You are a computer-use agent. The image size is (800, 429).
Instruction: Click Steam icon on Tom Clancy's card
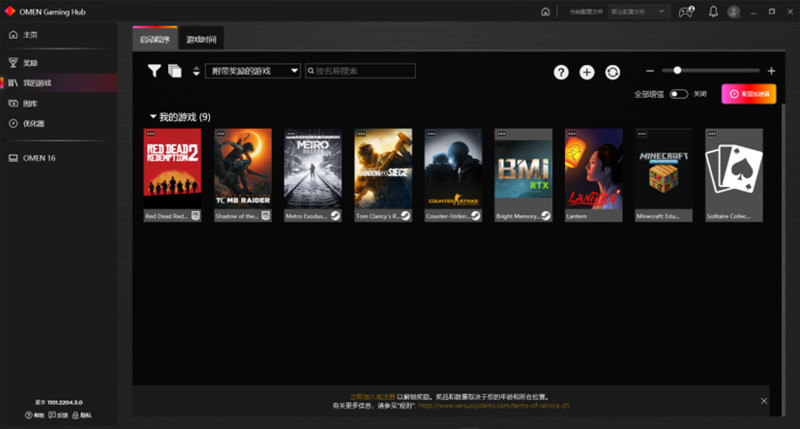click(x=406, y=216)
